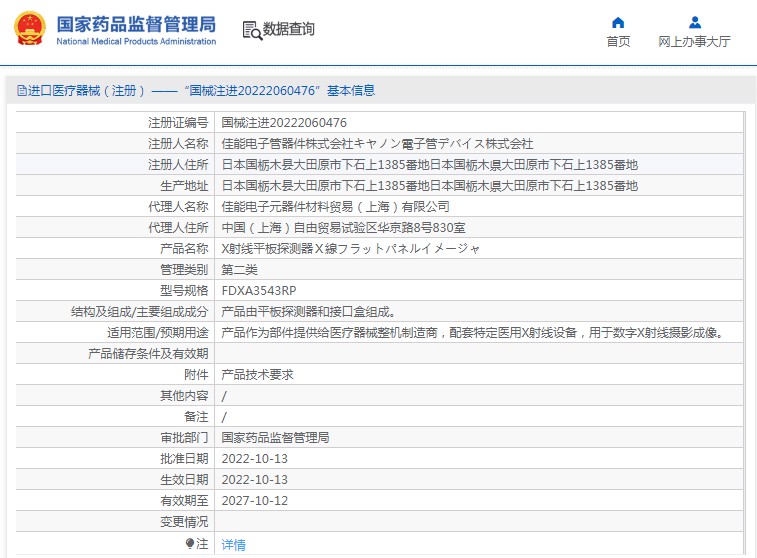757x558 pixels.
Task: Click the document icon before 进口医疗器械
Action: coord(22,90)
